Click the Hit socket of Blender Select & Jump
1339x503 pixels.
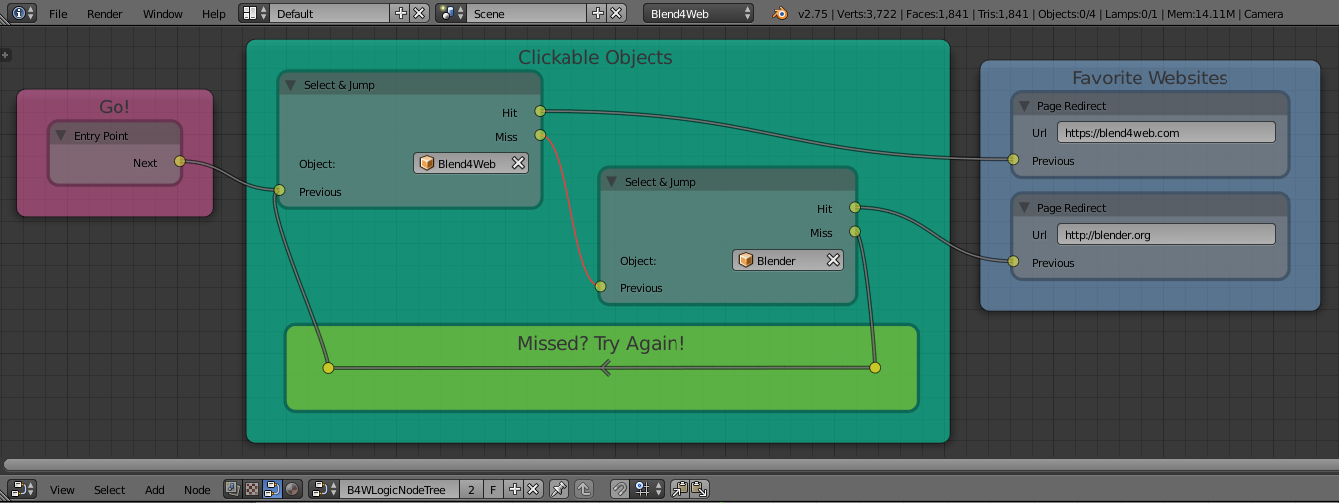855,207
